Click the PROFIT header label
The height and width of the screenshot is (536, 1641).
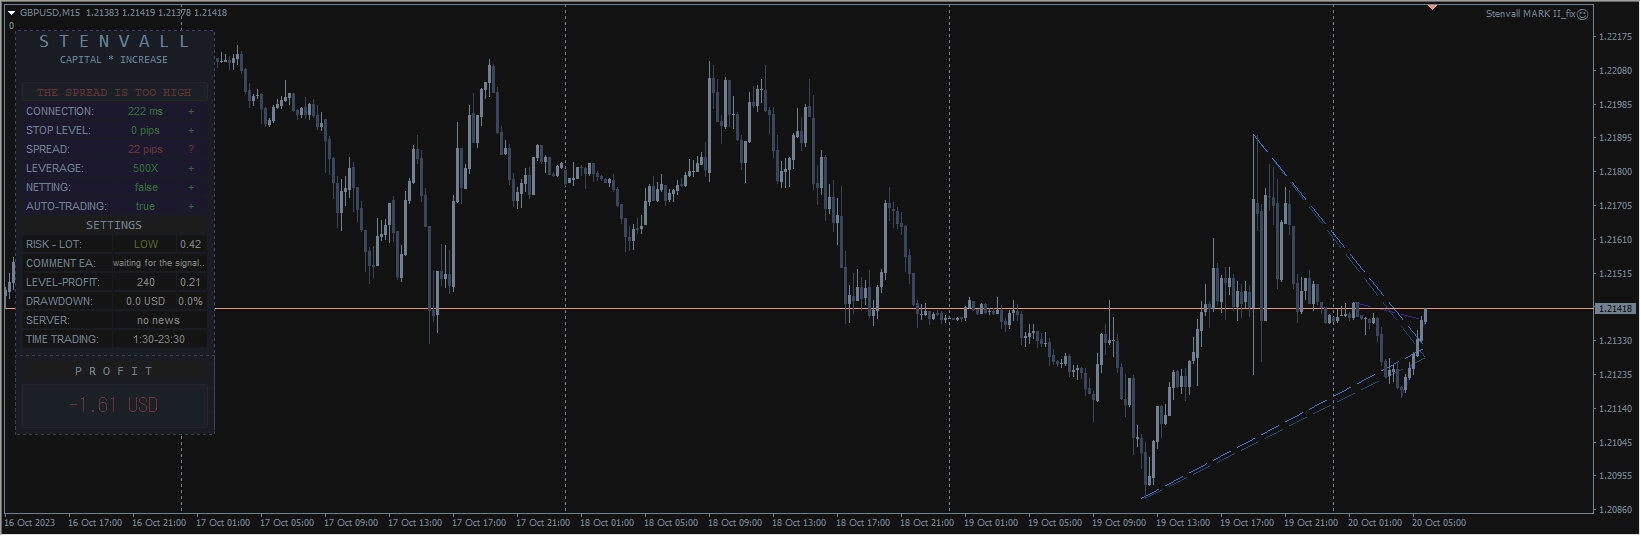coord(114,371)
